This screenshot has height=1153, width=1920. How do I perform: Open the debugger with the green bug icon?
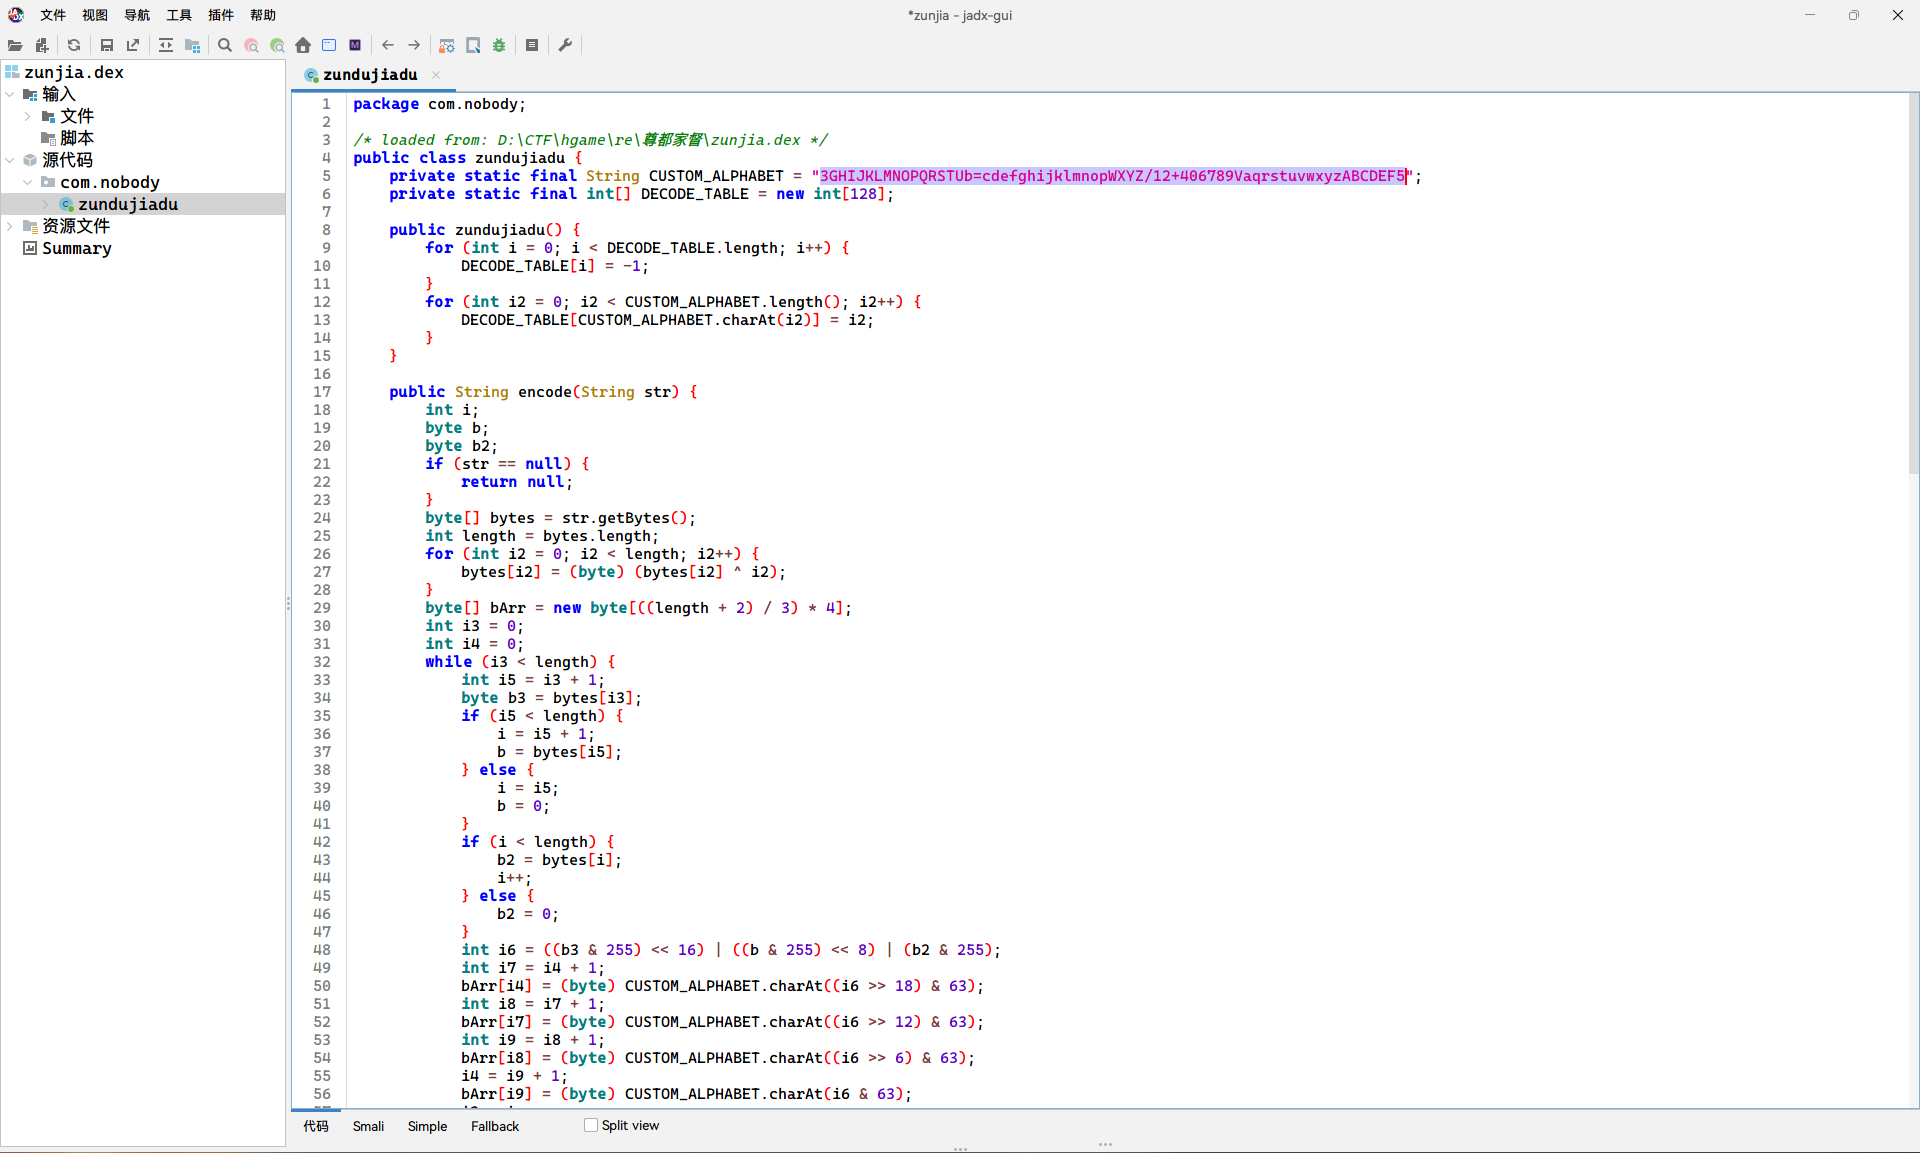(499, 45)
